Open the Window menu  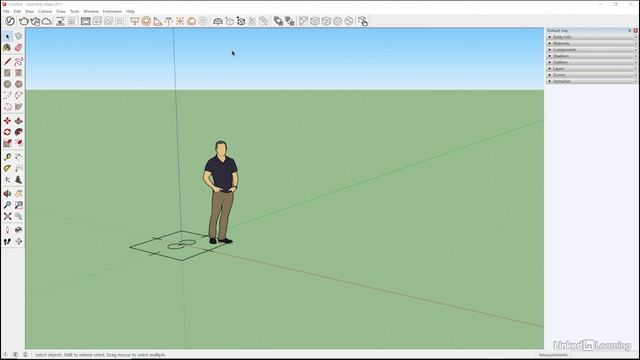click(91, 11)
